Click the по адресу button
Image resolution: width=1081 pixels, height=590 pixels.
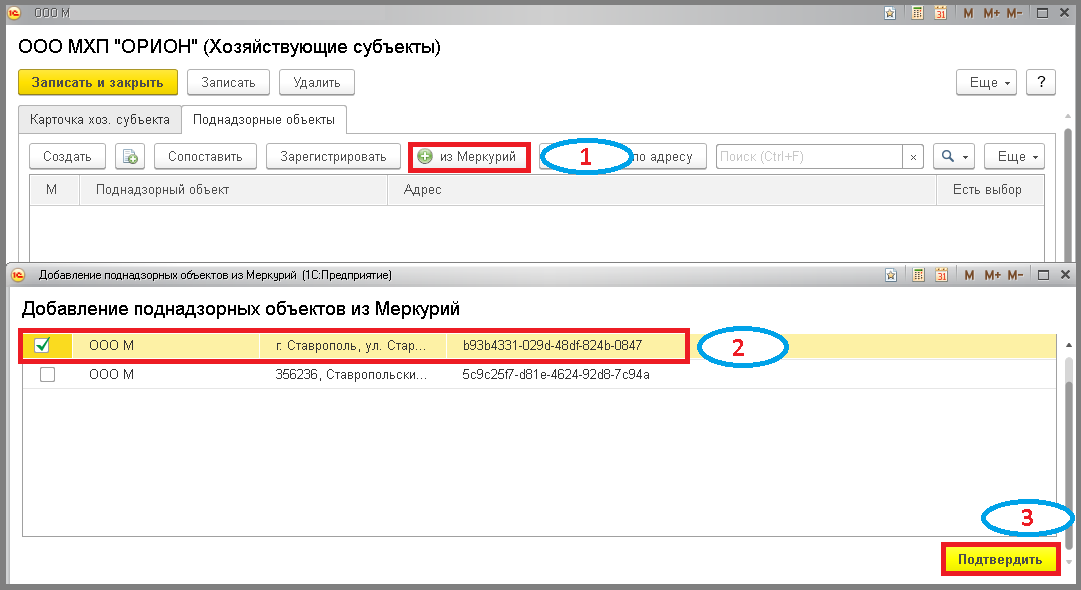(x=663, y=156)
